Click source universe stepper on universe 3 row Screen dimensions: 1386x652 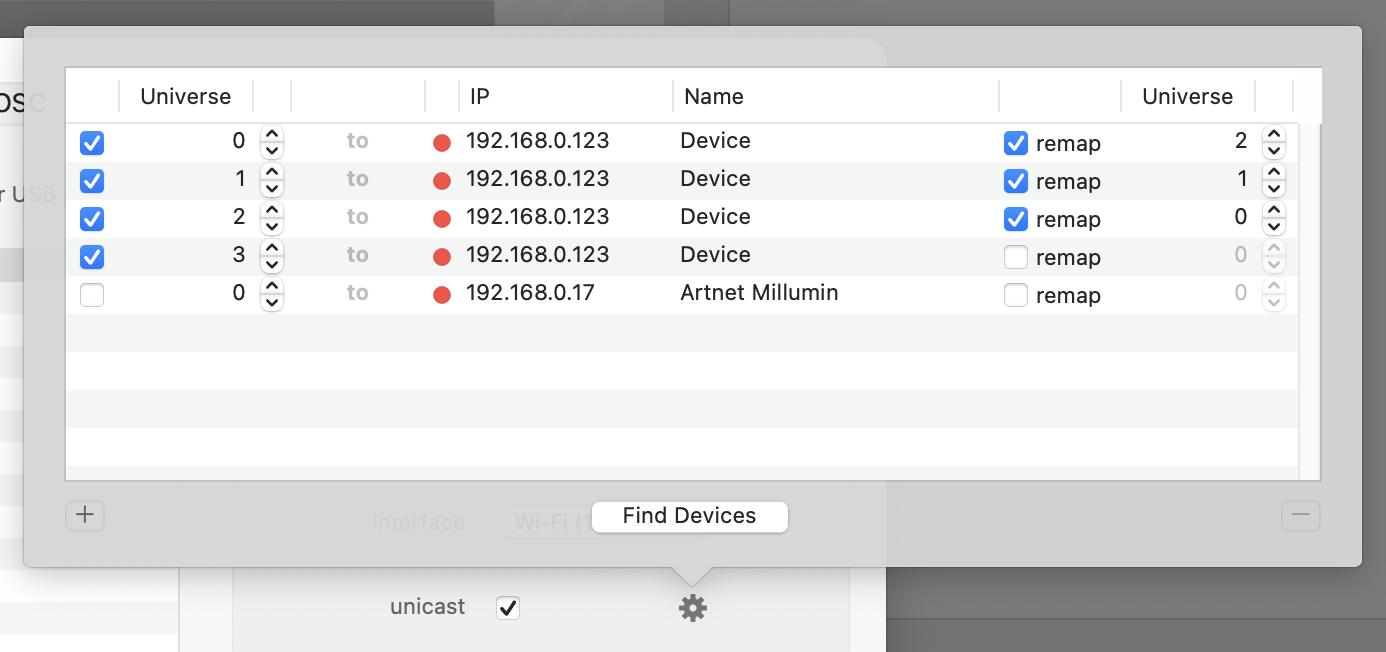pyautogui.click(x=271, y=257)
